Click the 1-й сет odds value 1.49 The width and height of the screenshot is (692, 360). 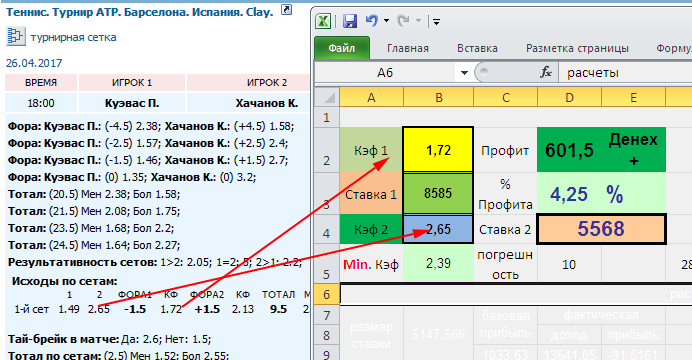(x=69, y=309)
